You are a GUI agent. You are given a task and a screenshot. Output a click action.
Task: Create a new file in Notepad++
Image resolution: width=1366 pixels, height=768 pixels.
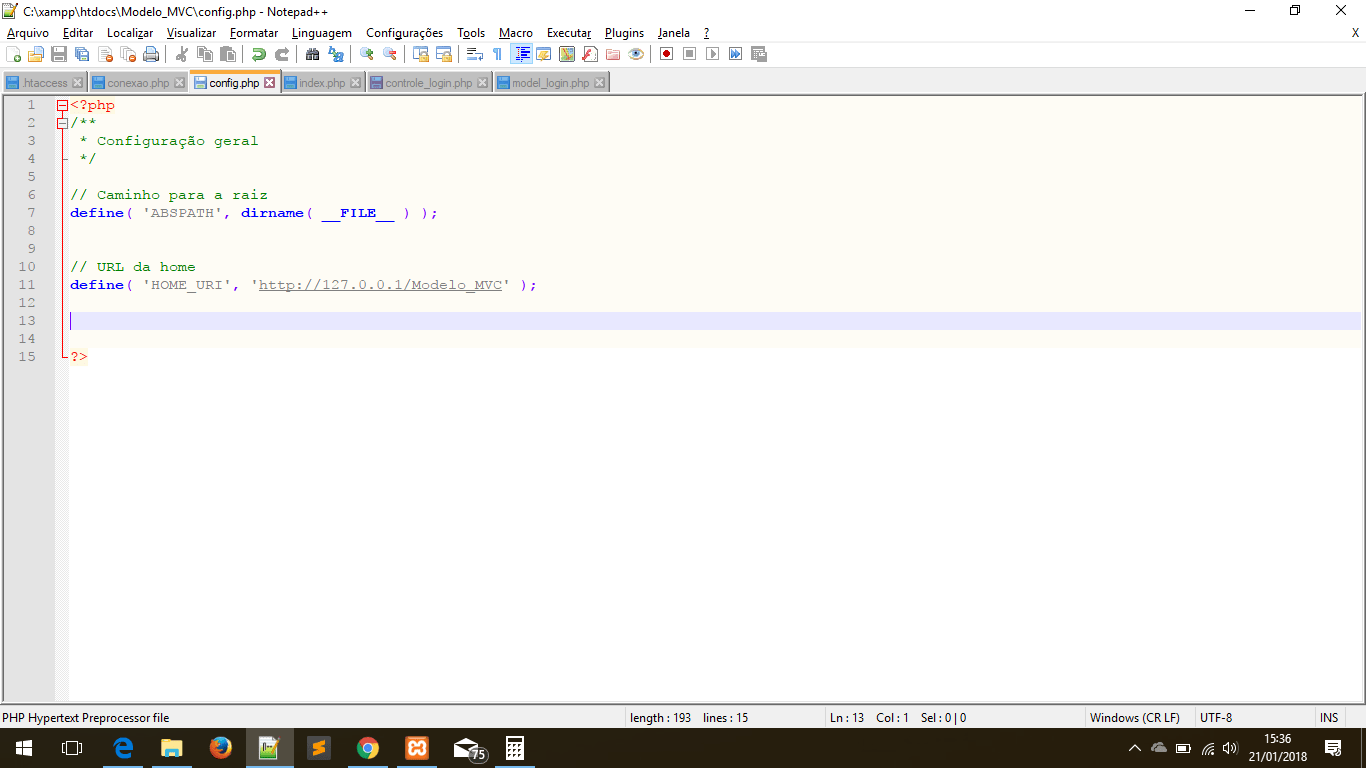pyautogui.click(x=15, y=54)
